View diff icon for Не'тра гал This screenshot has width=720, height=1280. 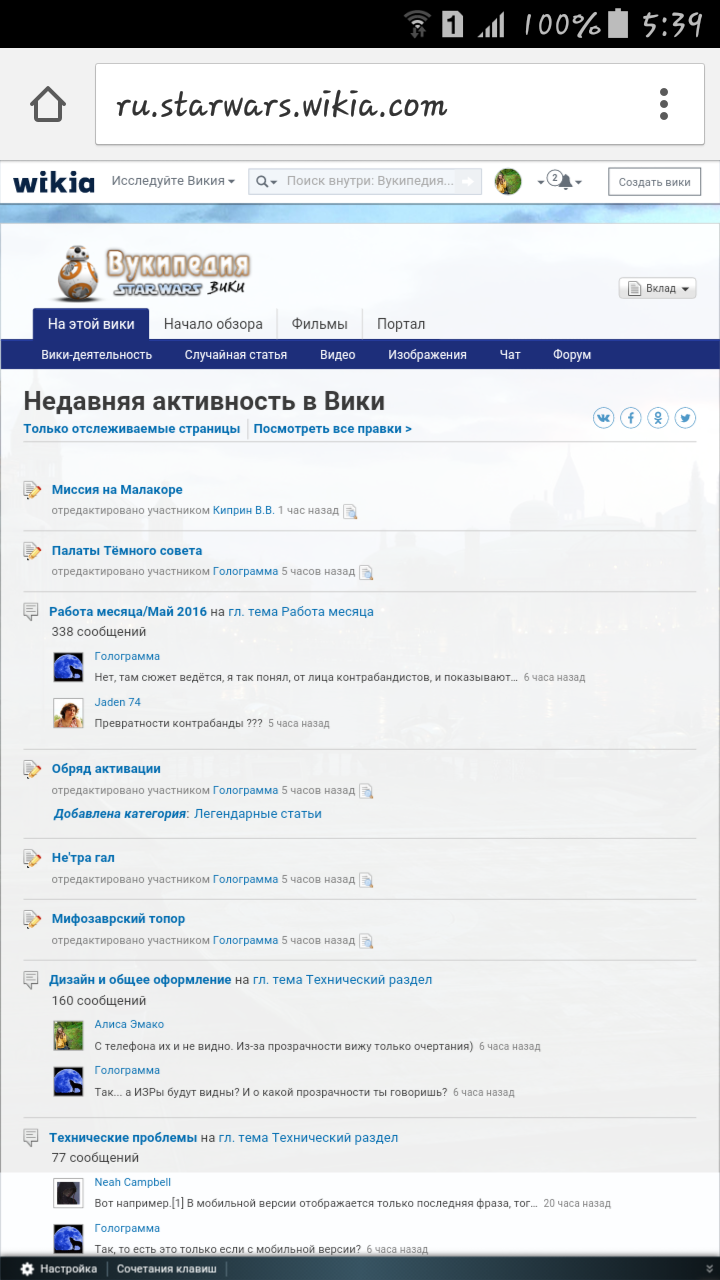[x=366, y=880]
